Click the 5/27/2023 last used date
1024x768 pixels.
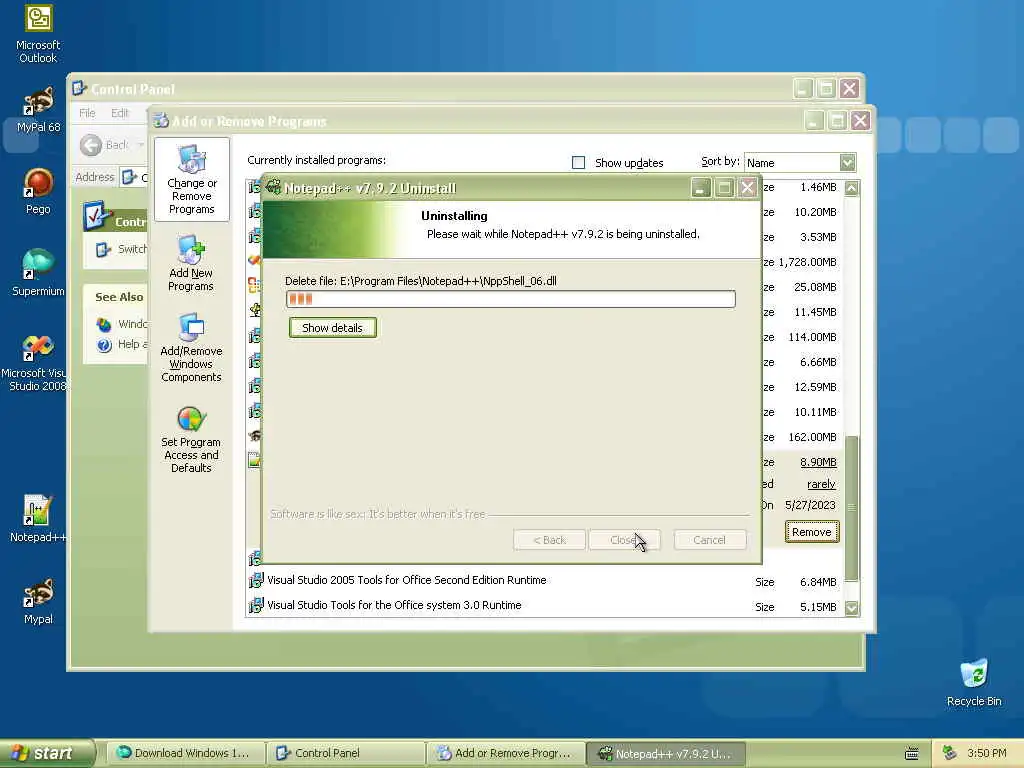[810, 505]
